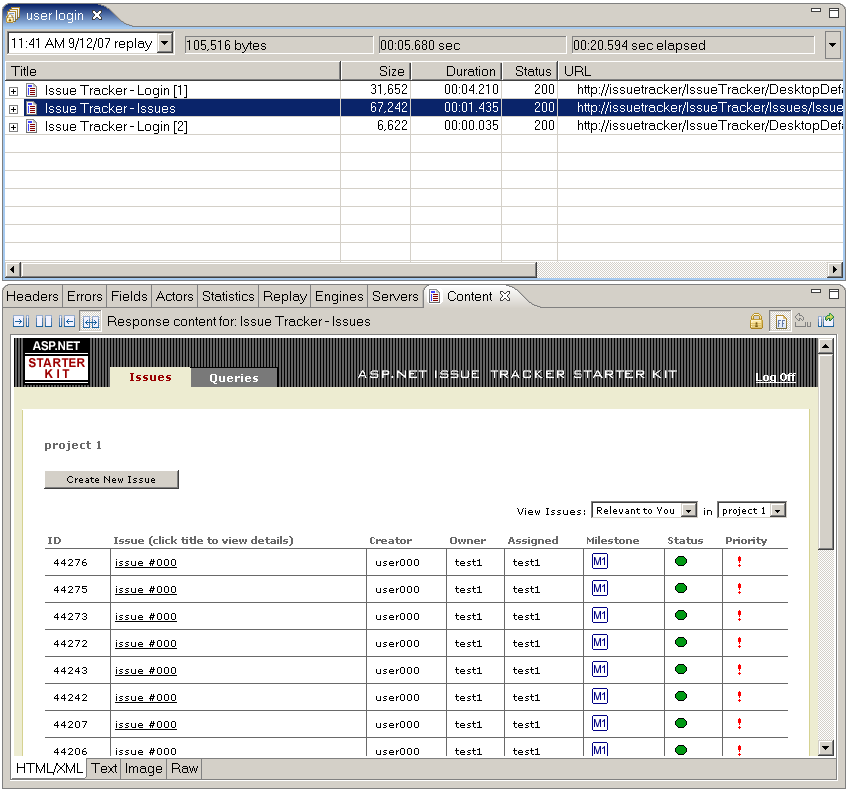The image size is (848, 791).
Task: Expand the Issue Tracker - Issues row
Action: click(14, 109)
